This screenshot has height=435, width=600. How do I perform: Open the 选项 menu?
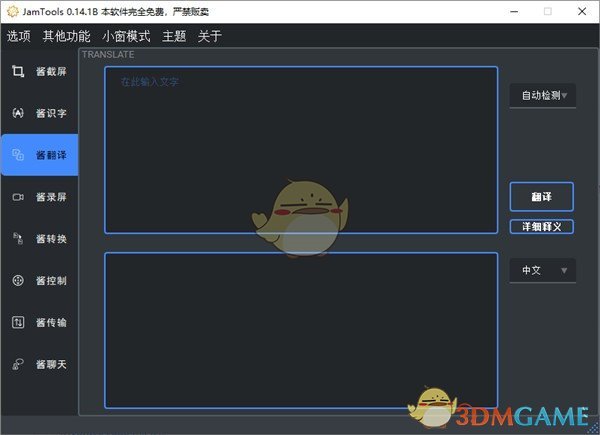pos(19,36)
